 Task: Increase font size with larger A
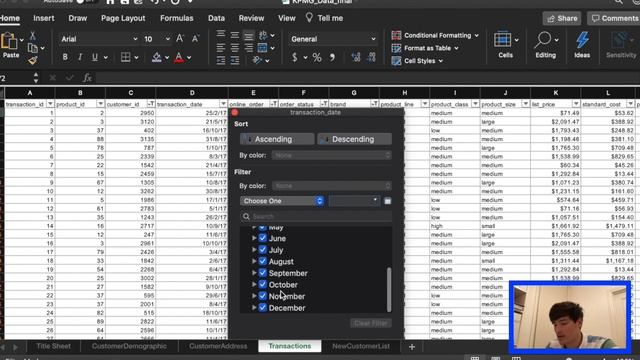tap(180, 39)
